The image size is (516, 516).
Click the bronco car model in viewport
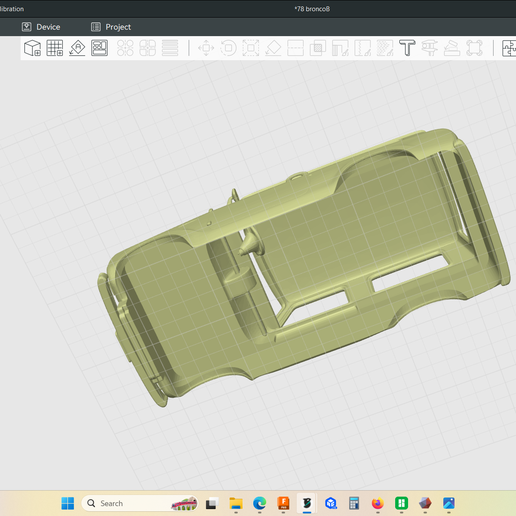coord(304,267)
